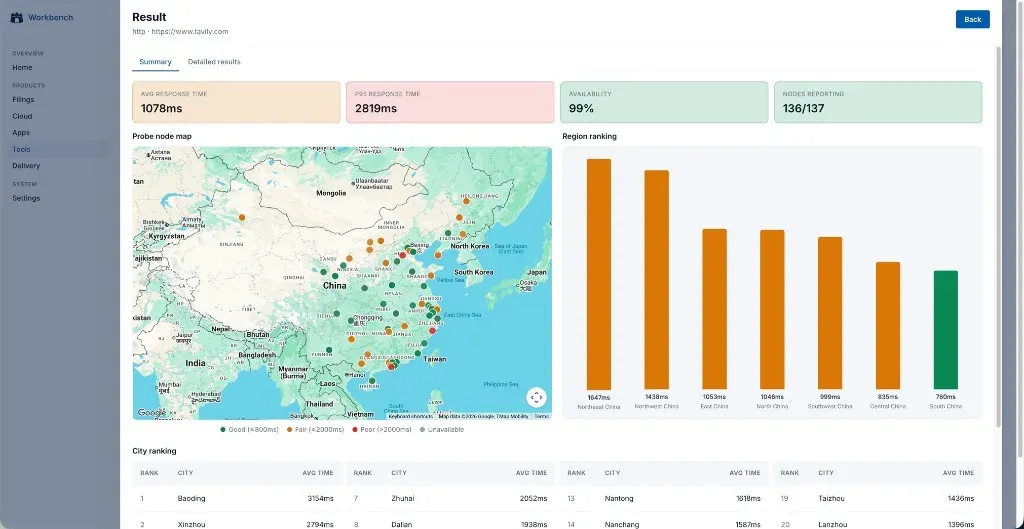Open Filings in the sidebar
1024x529 pixels.
[x=23, y=100]
